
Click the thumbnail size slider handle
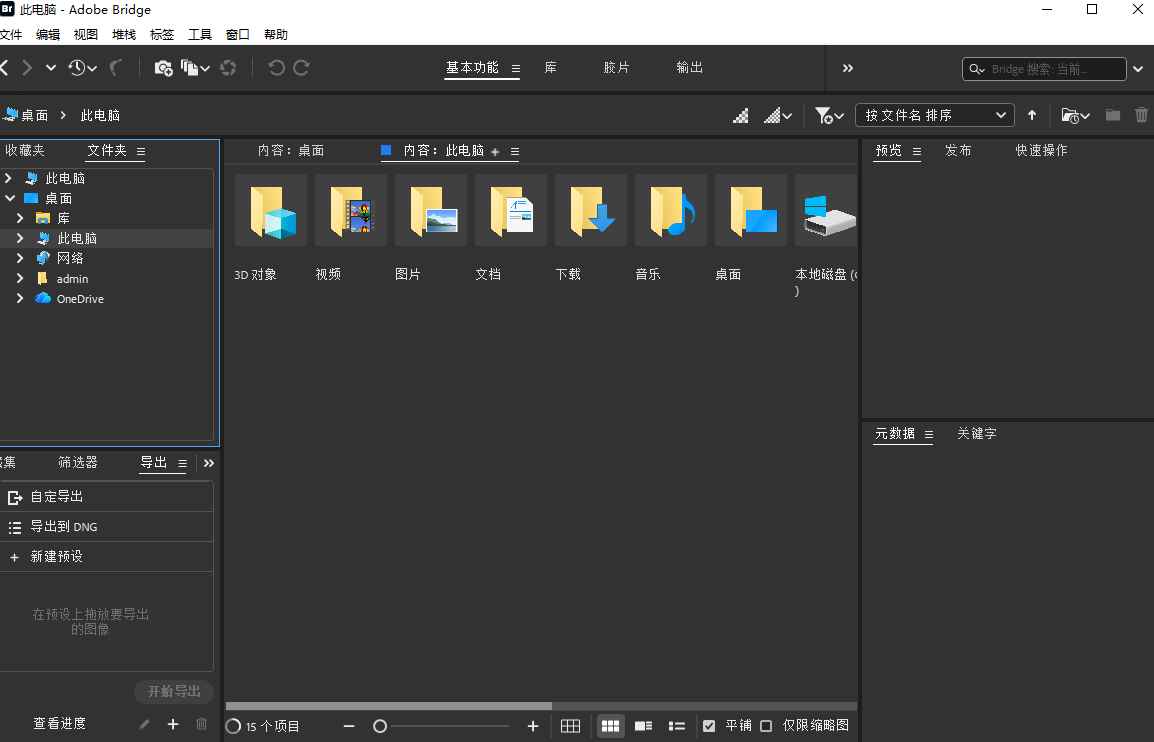(380, 727)
